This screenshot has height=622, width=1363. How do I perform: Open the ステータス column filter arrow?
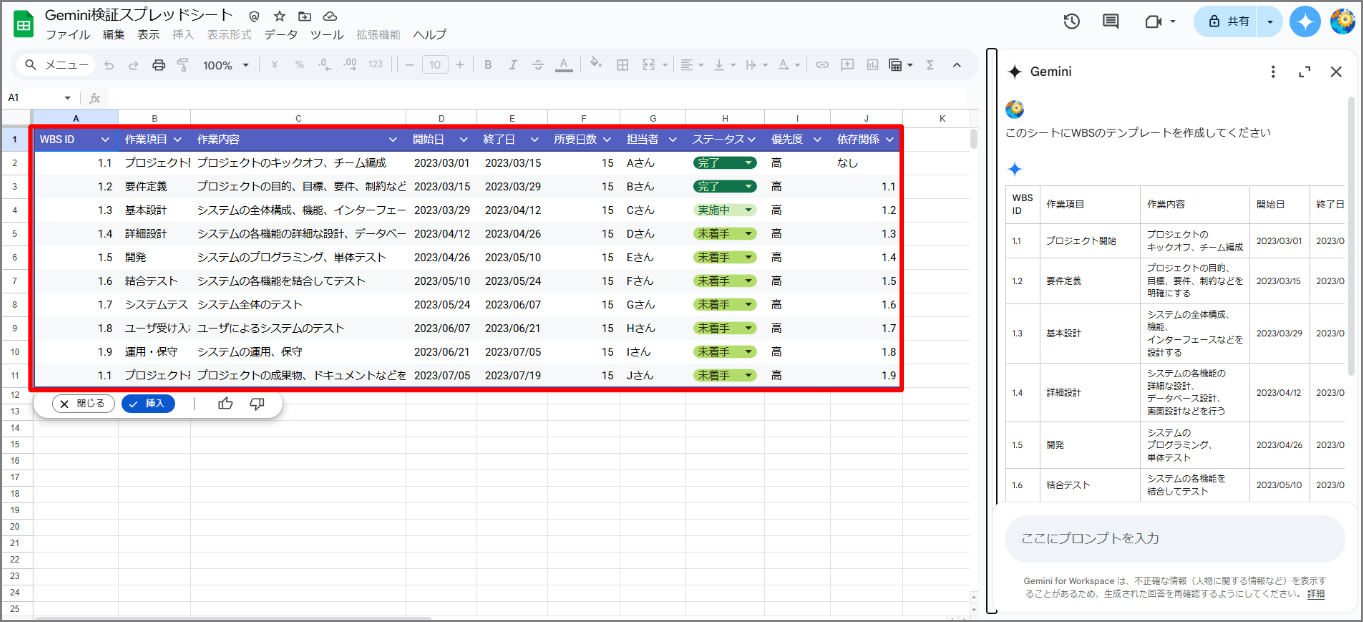[x=751, y=140]
